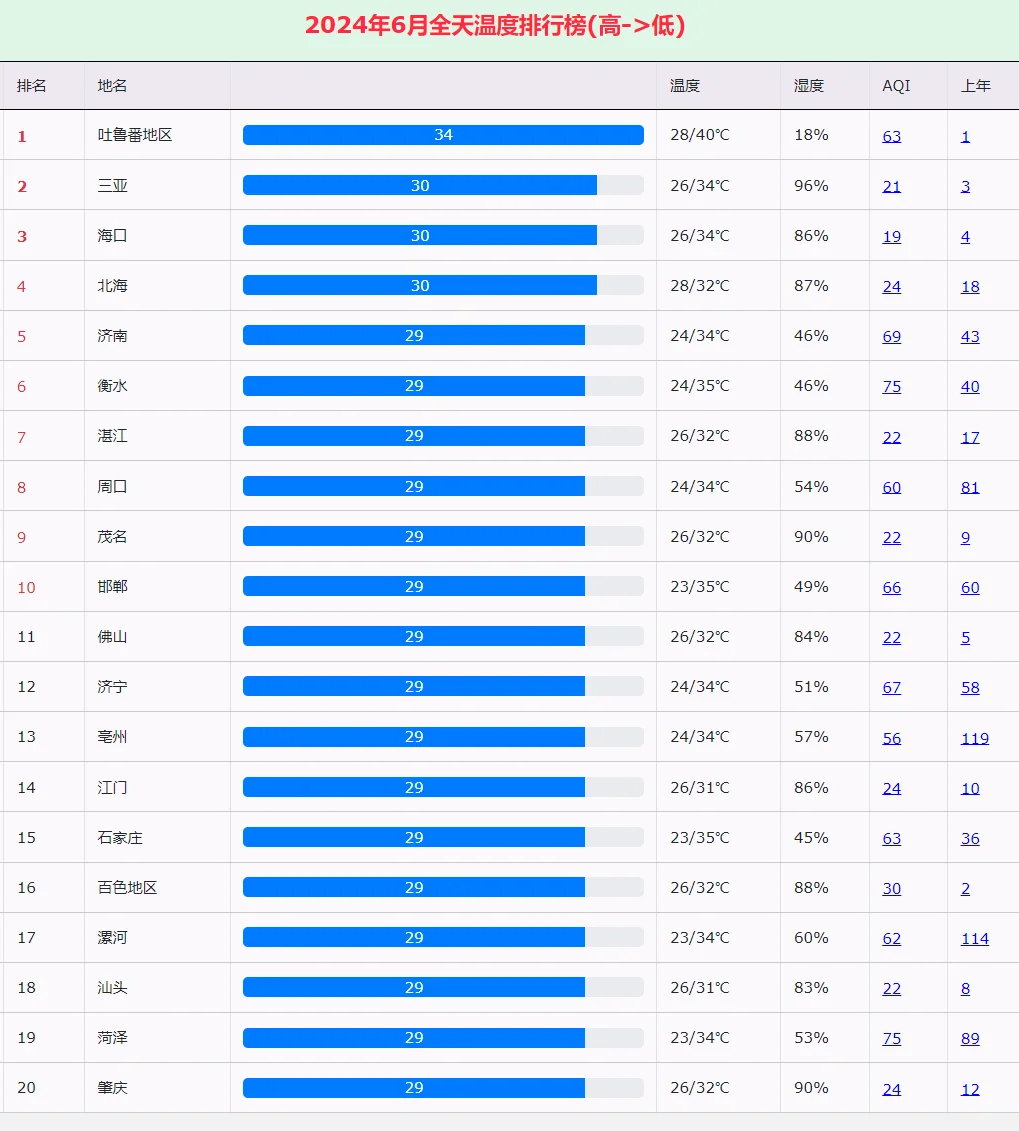Open last-year rank 17 for 湛江
The height and width of the screenshot is (1131, 1019).
[970, 437]
